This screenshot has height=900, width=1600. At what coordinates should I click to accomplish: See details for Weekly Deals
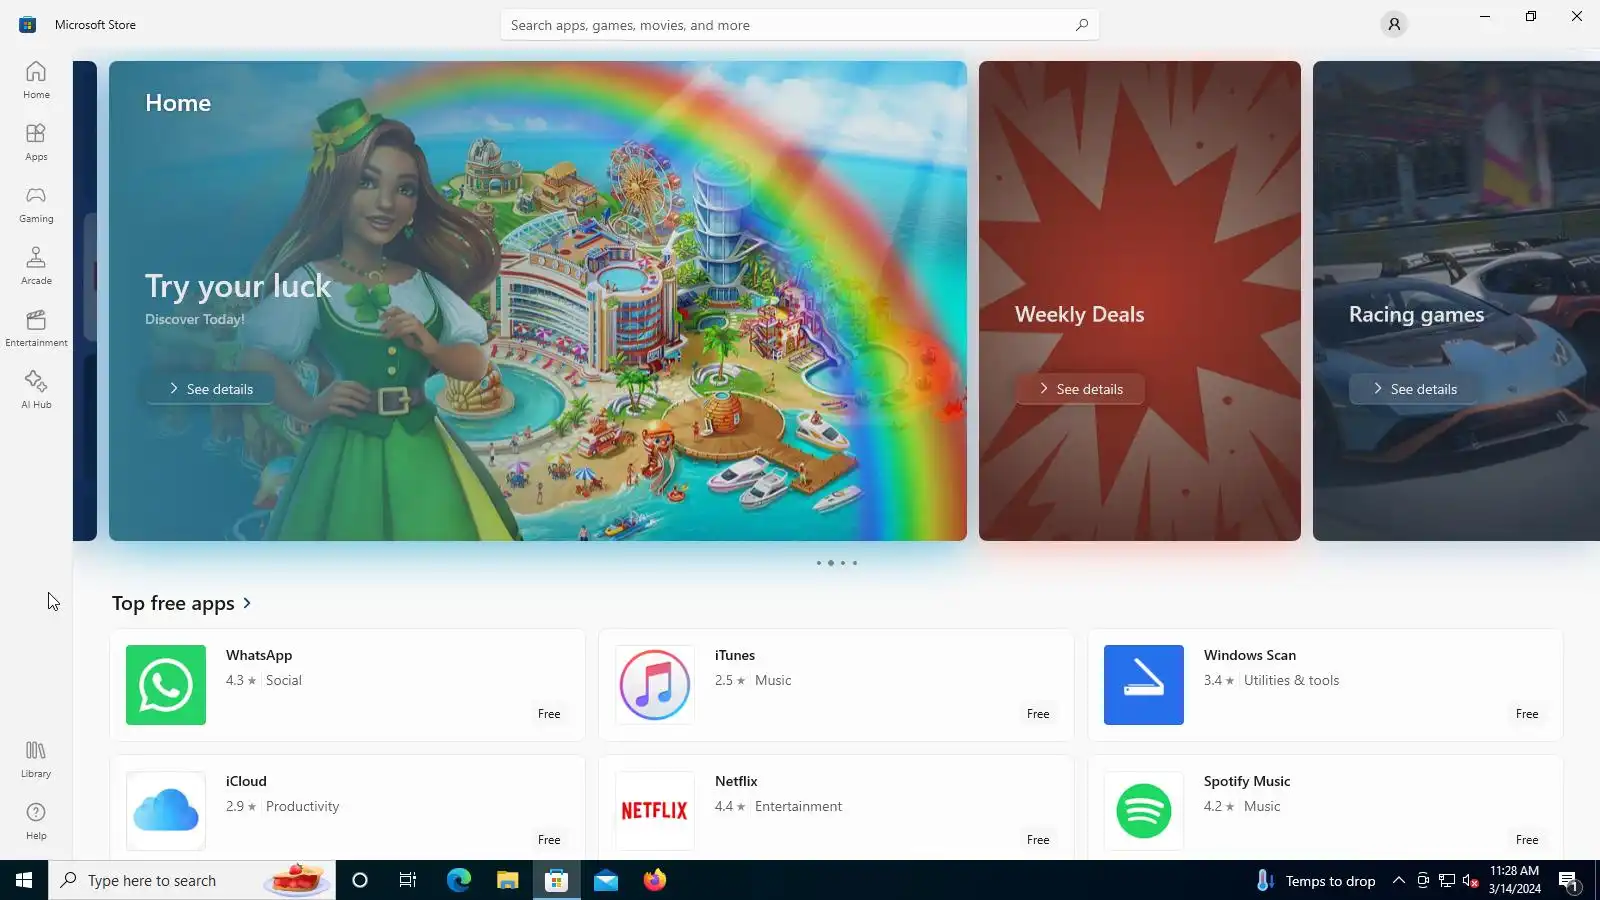[x=1080, y=389]
